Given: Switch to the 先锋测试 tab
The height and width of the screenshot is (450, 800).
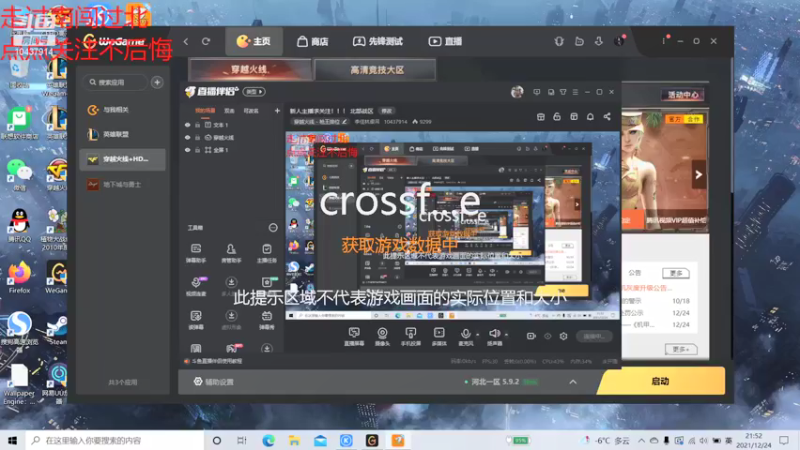Looking at the screenshot, I should (x=378, y=41).
